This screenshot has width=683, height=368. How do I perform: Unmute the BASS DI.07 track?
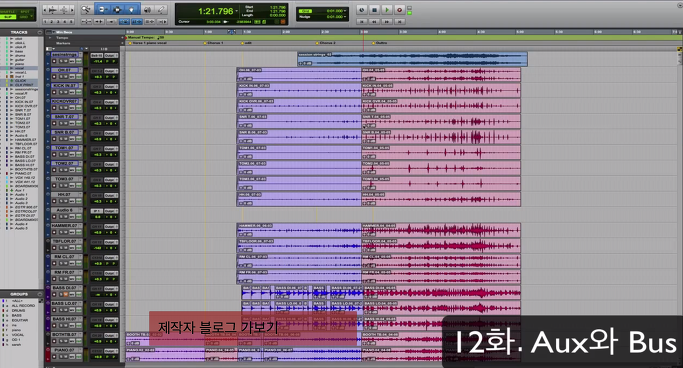67,295
